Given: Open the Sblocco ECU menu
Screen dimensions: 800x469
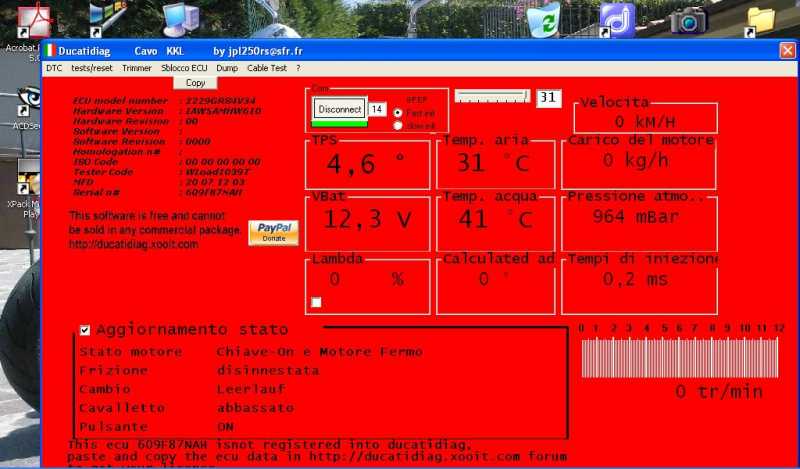Looking at the screenshot, I should click(184, 68).
